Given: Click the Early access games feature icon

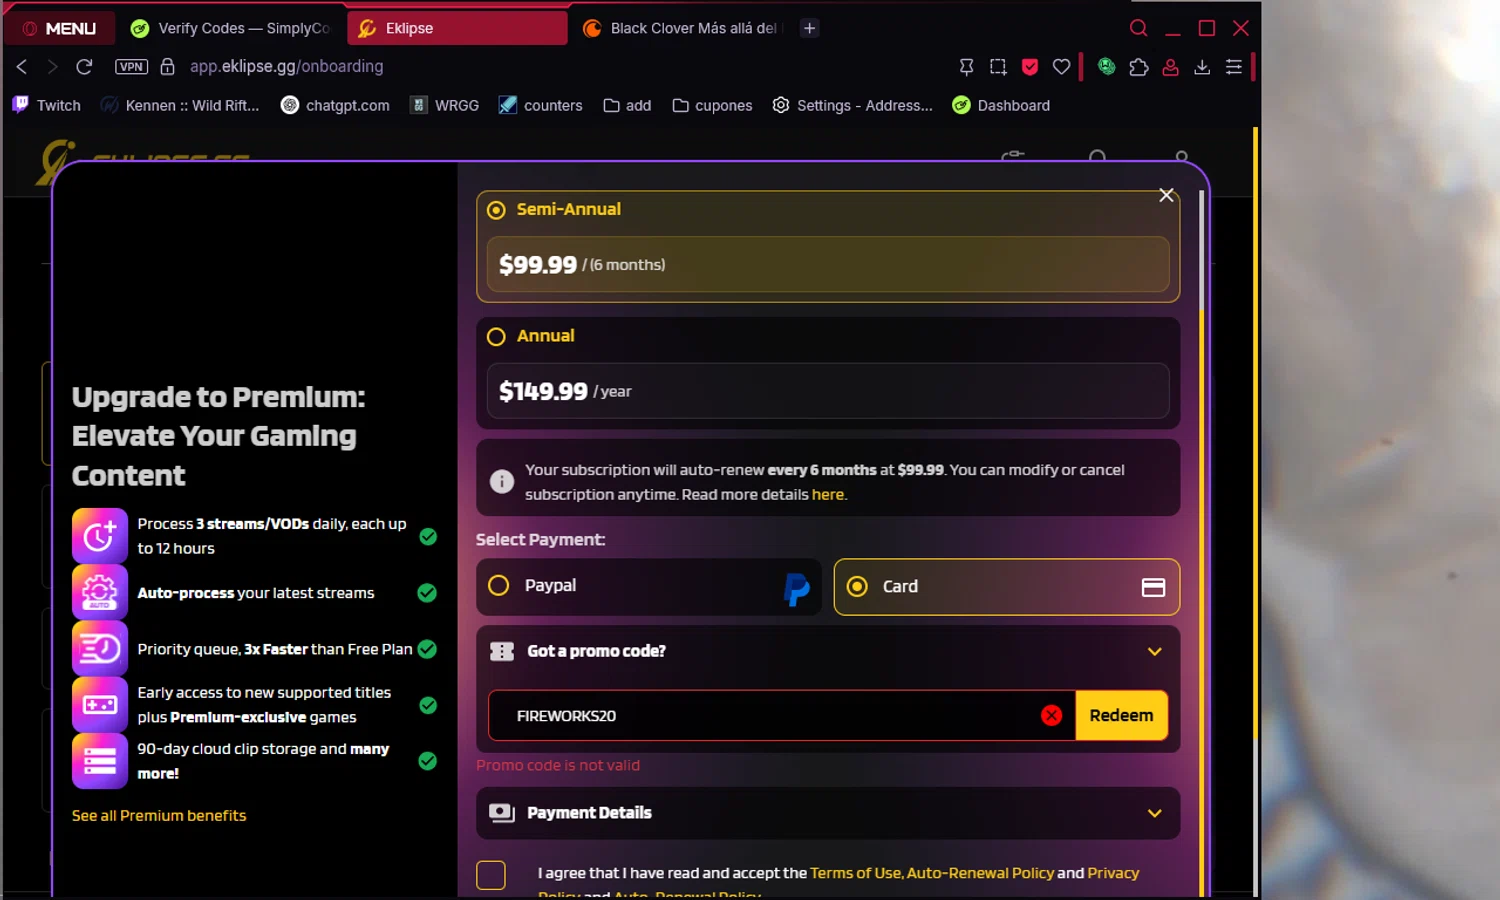Looking at the screenshot, I should point(100,705).
